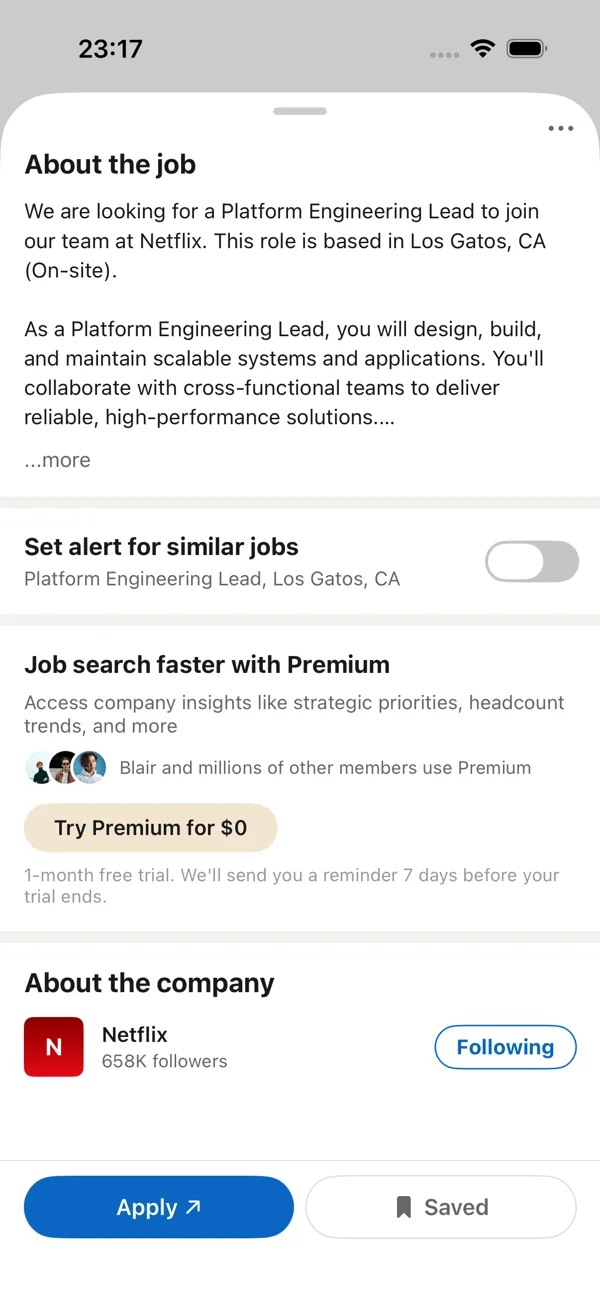600x1304 pixels.
Task: Tap the About the job heading
Action: click(110, 164)
